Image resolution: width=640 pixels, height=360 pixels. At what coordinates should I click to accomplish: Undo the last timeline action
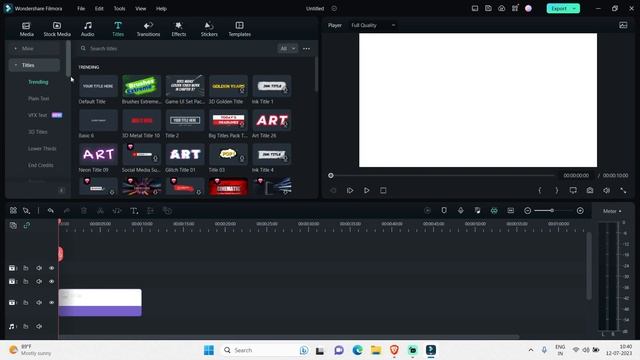pos(51,211)
